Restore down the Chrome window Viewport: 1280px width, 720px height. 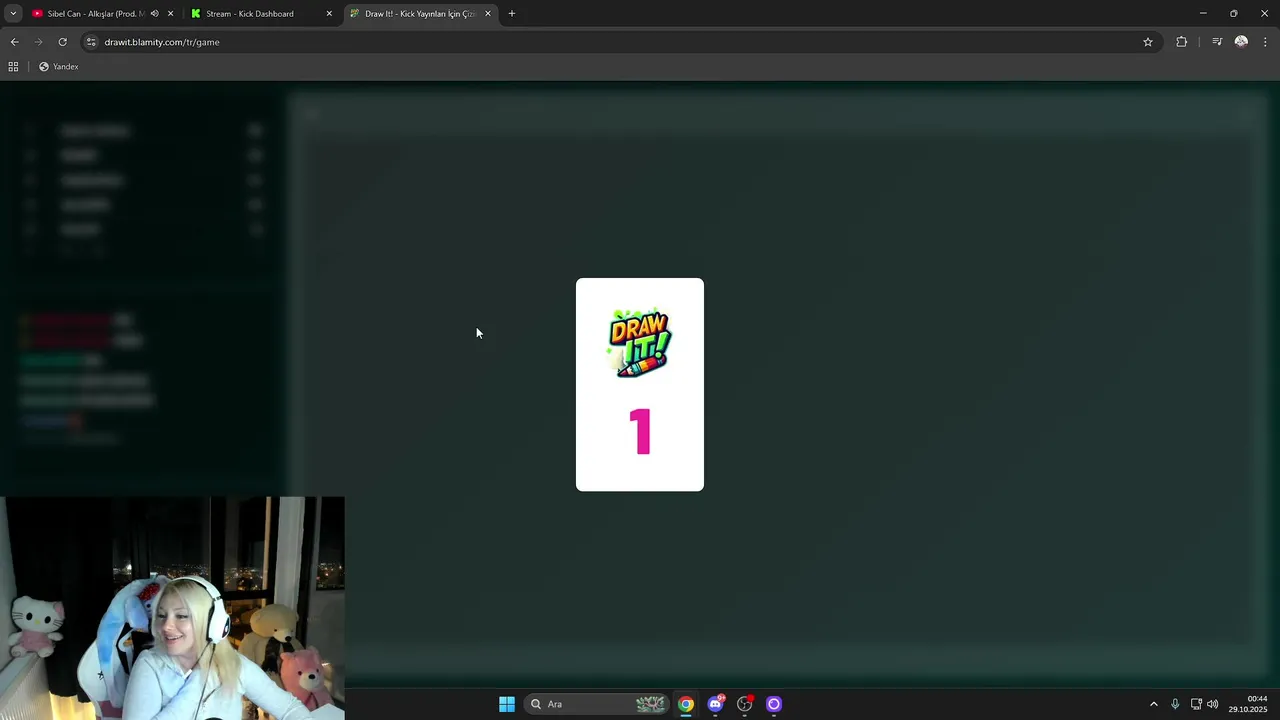click(x=1234, y=14)
